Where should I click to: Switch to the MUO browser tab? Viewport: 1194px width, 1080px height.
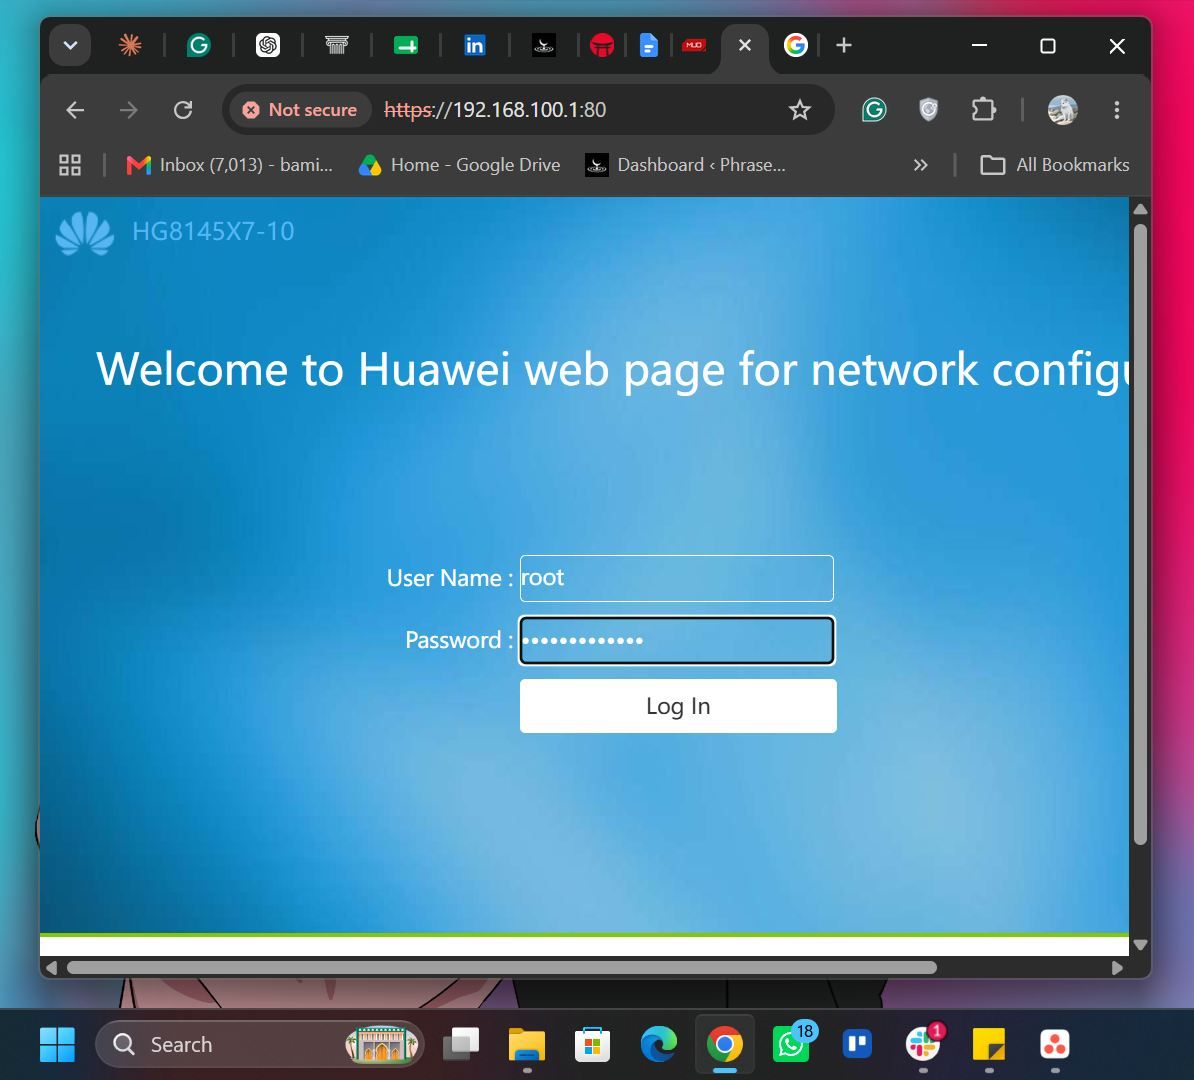tap(694, 46)
